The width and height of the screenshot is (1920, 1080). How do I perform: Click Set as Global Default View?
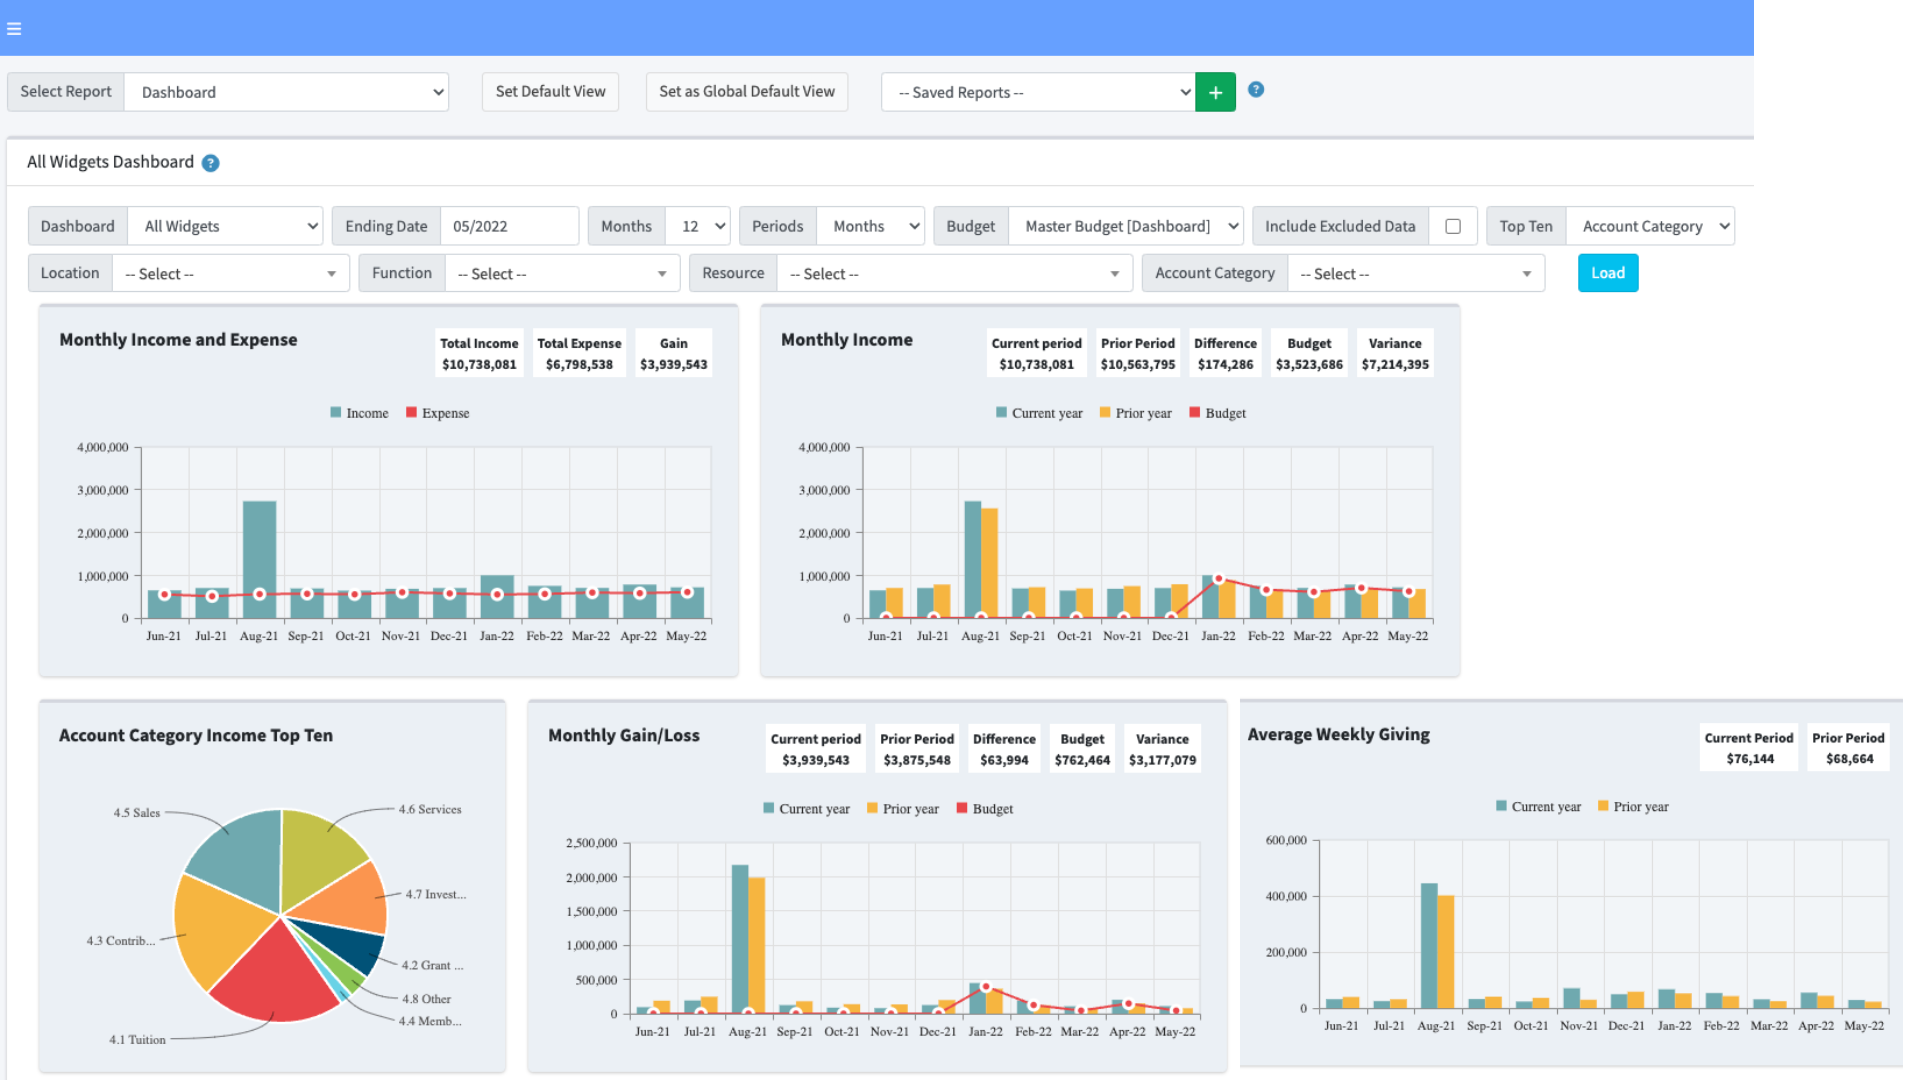click(x=746, y=91)
